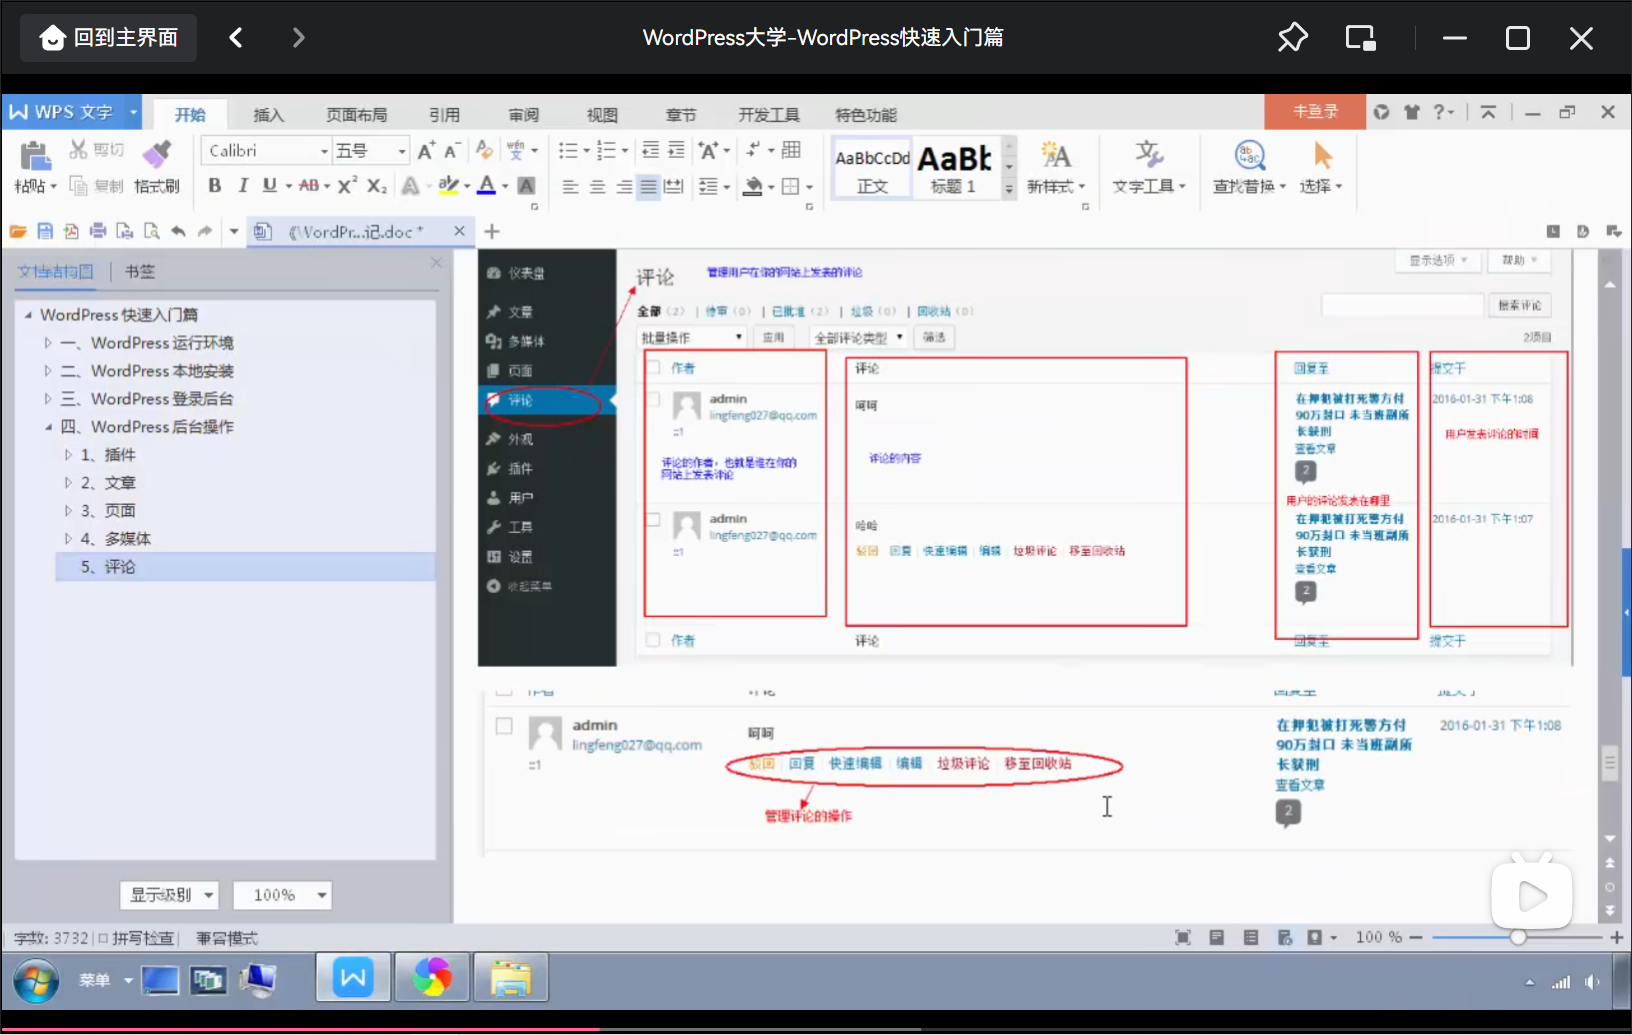Open the 选择 dropdown

coord(1320,186)
